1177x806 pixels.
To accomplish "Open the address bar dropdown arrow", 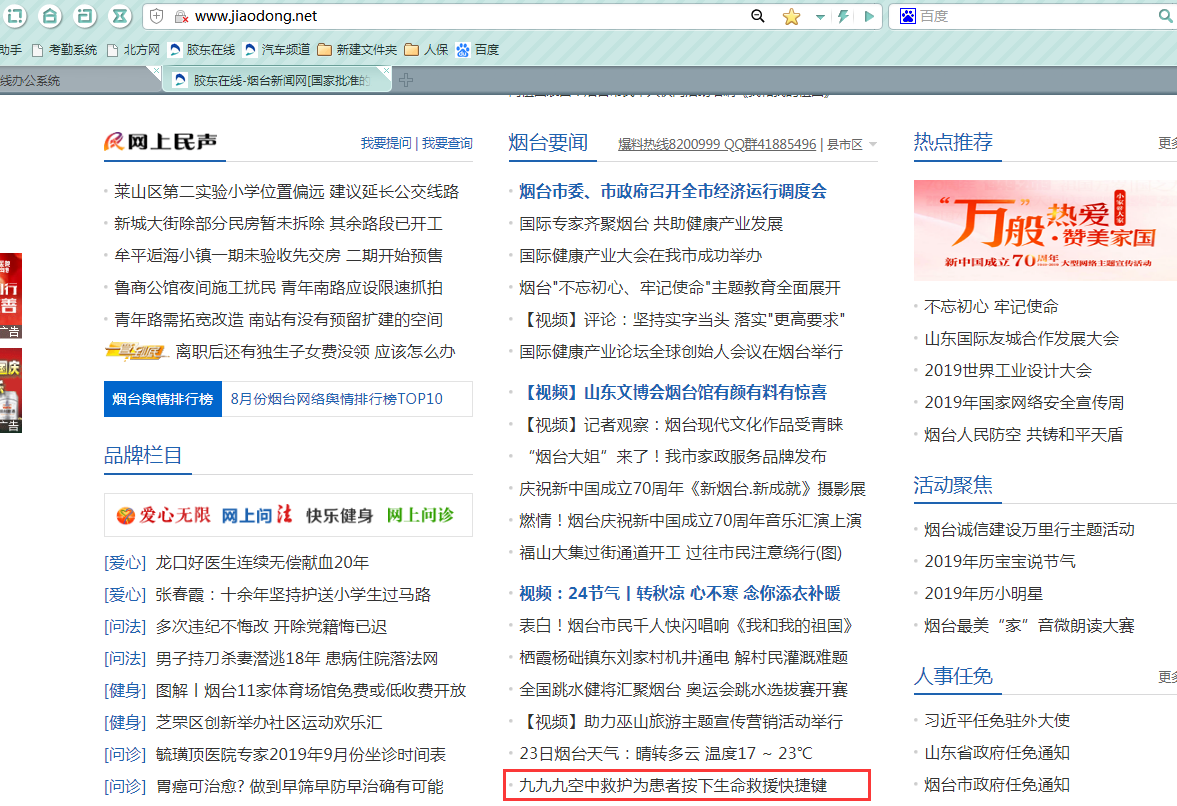I will 820,17.
